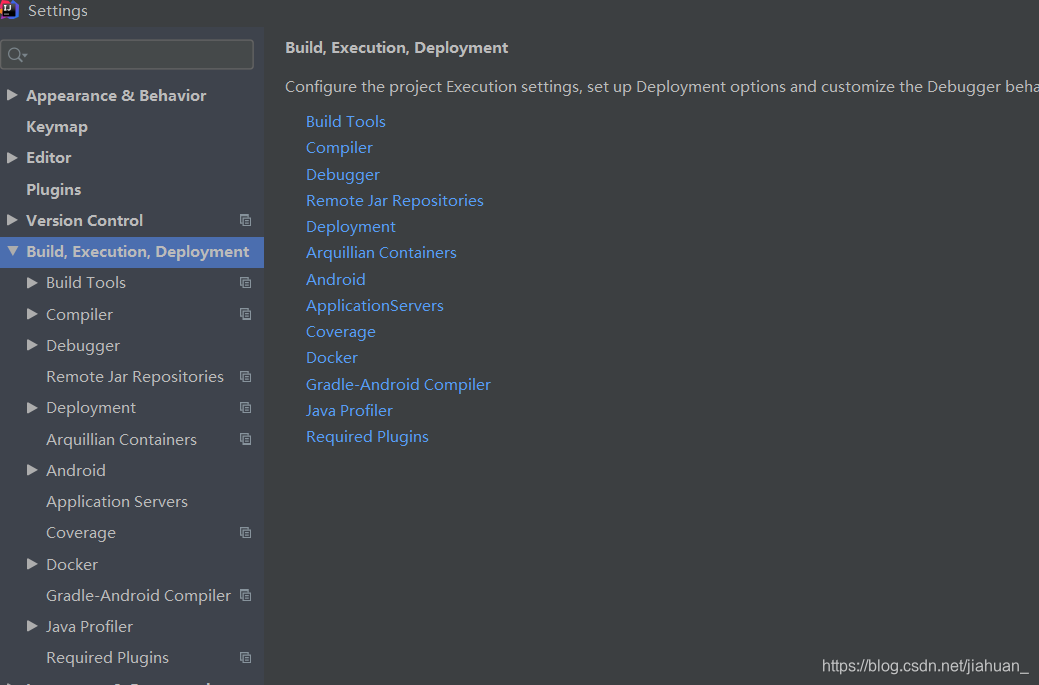Expand the Docker settings node
The width and height of the screenshot is (1039, 685).
tap(32, 565)
